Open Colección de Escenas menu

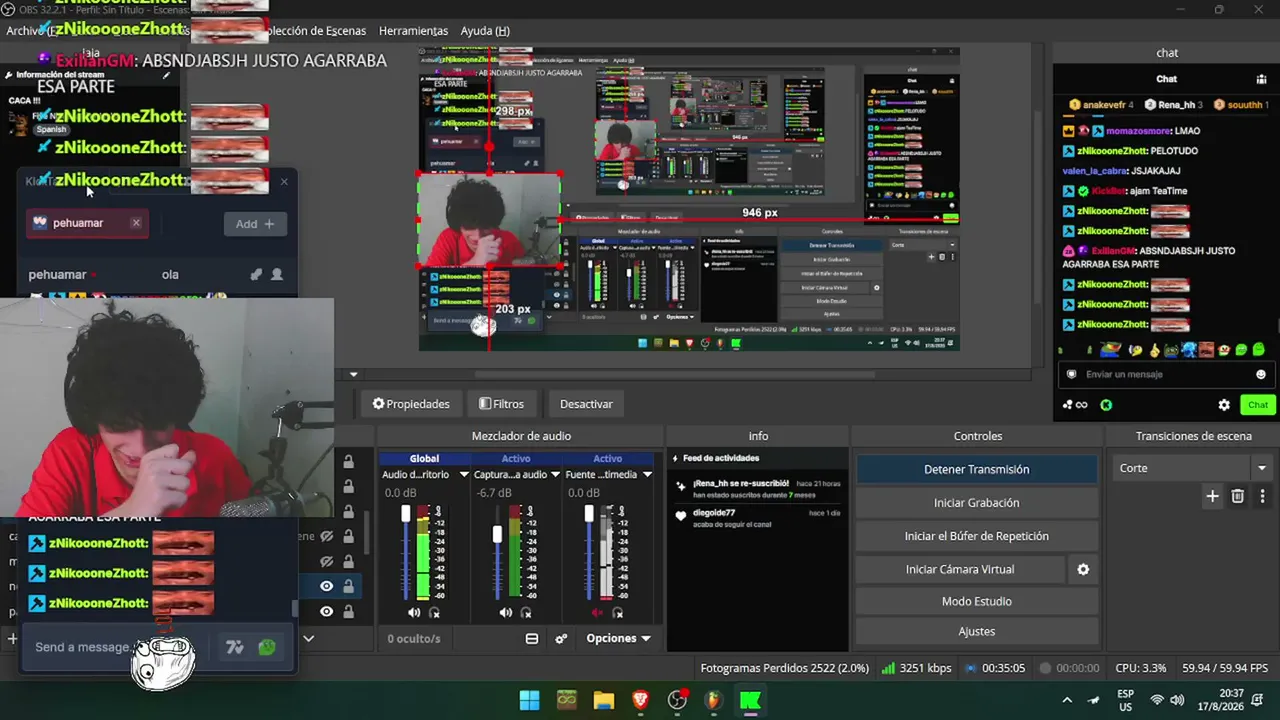[314, 31]
